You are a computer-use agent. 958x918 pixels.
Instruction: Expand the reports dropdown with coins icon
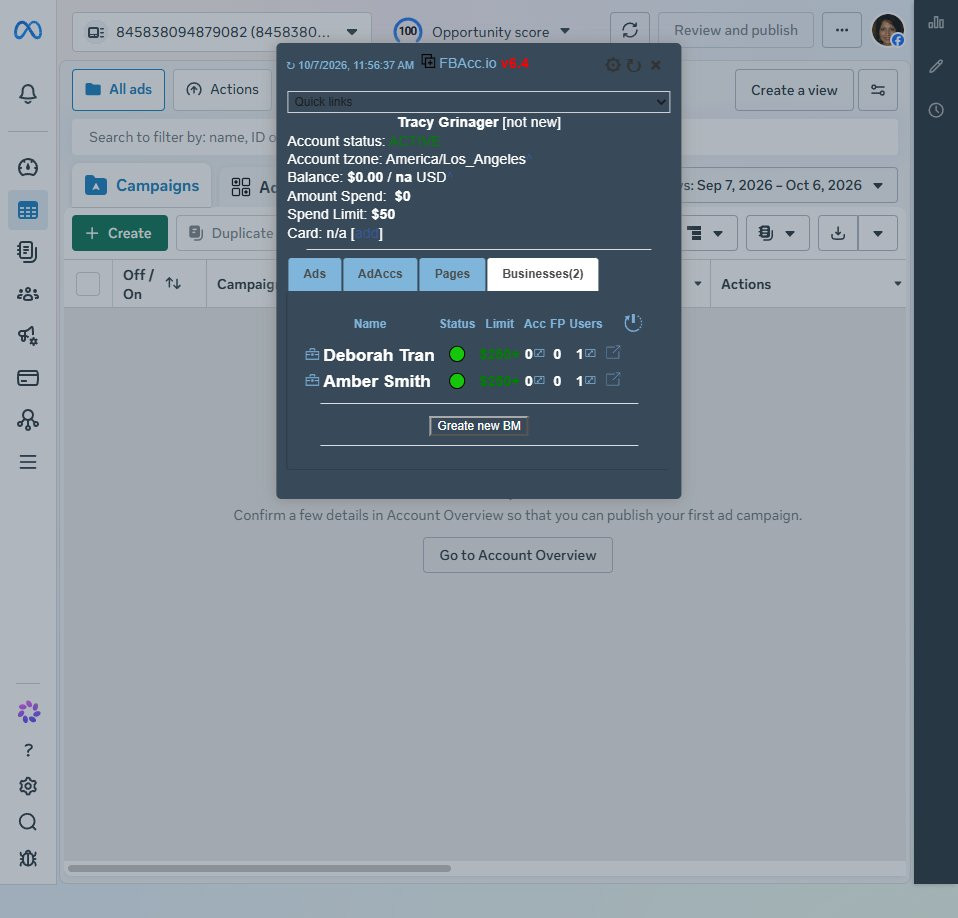[778, 233]
